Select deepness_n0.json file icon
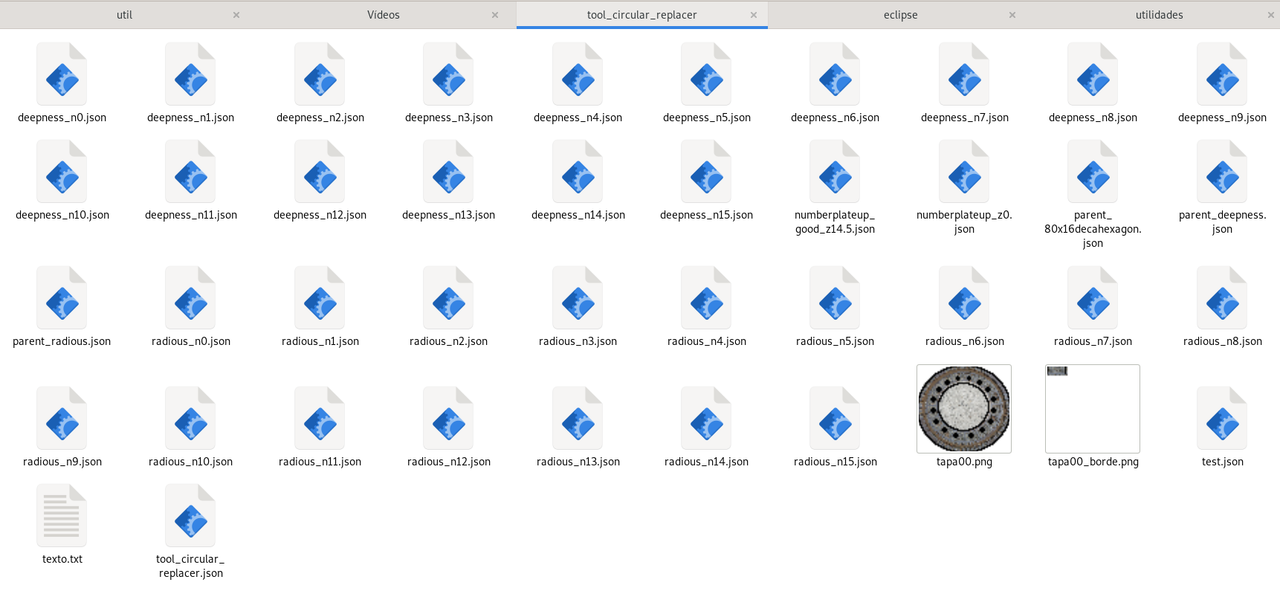Viewport: 1280px width, 600px height. [62, 74]
